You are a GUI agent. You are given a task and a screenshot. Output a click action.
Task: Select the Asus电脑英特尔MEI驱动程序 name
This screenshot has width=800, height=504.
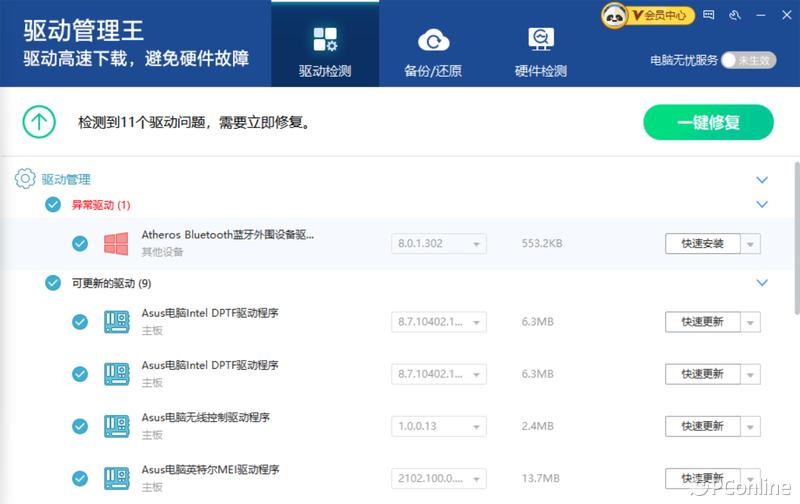coord(210,469)
